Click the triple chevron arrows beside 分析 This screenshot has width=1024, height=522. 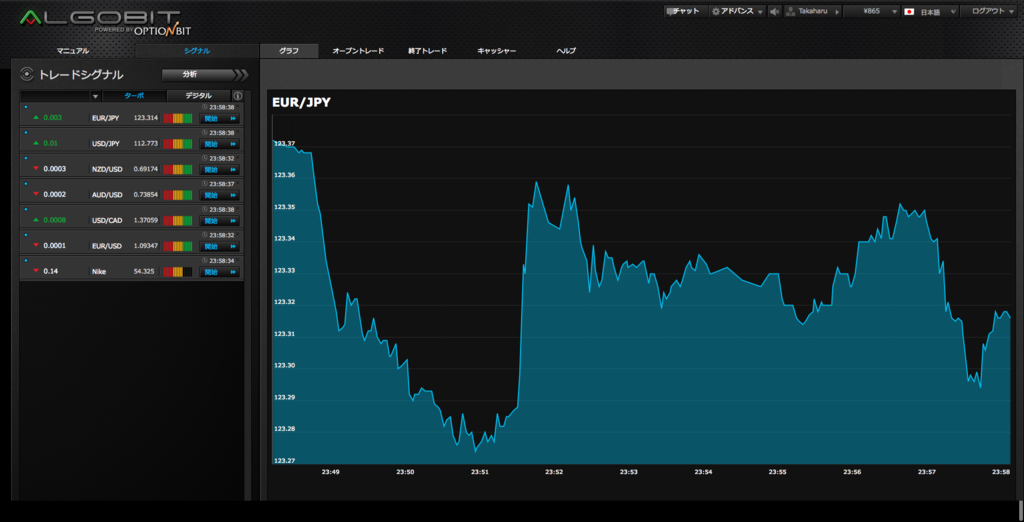point(242,74)
